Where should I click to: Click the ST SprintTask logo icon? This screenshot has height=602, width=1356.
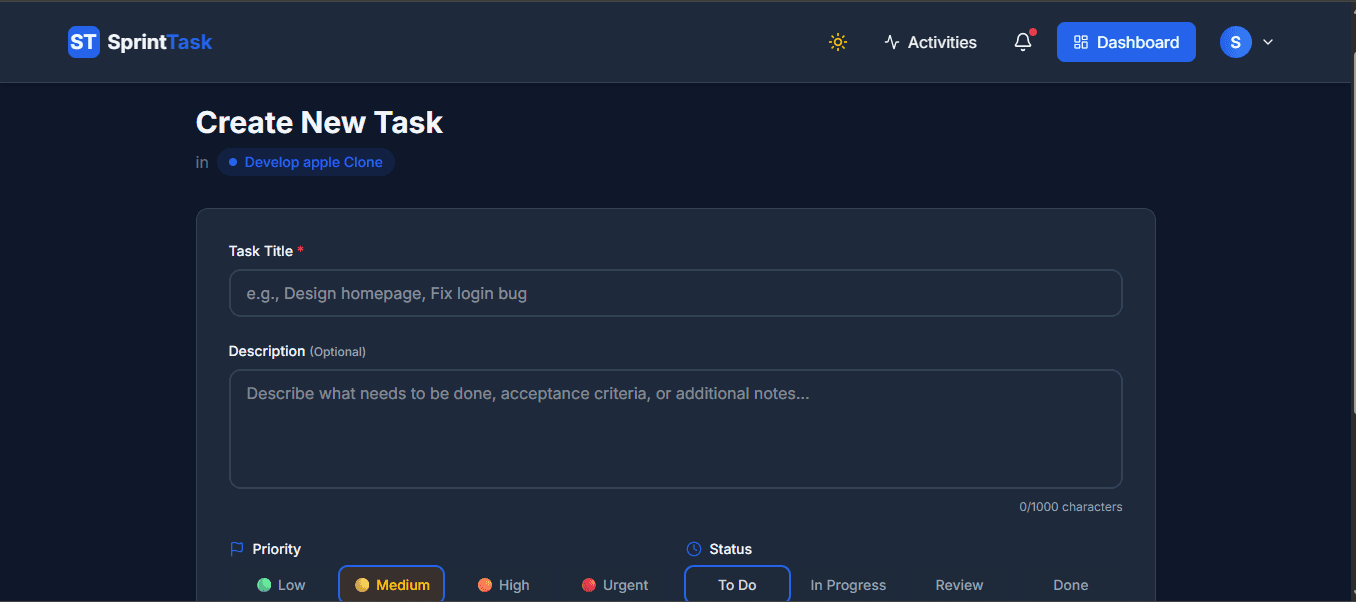click(84, 42)
